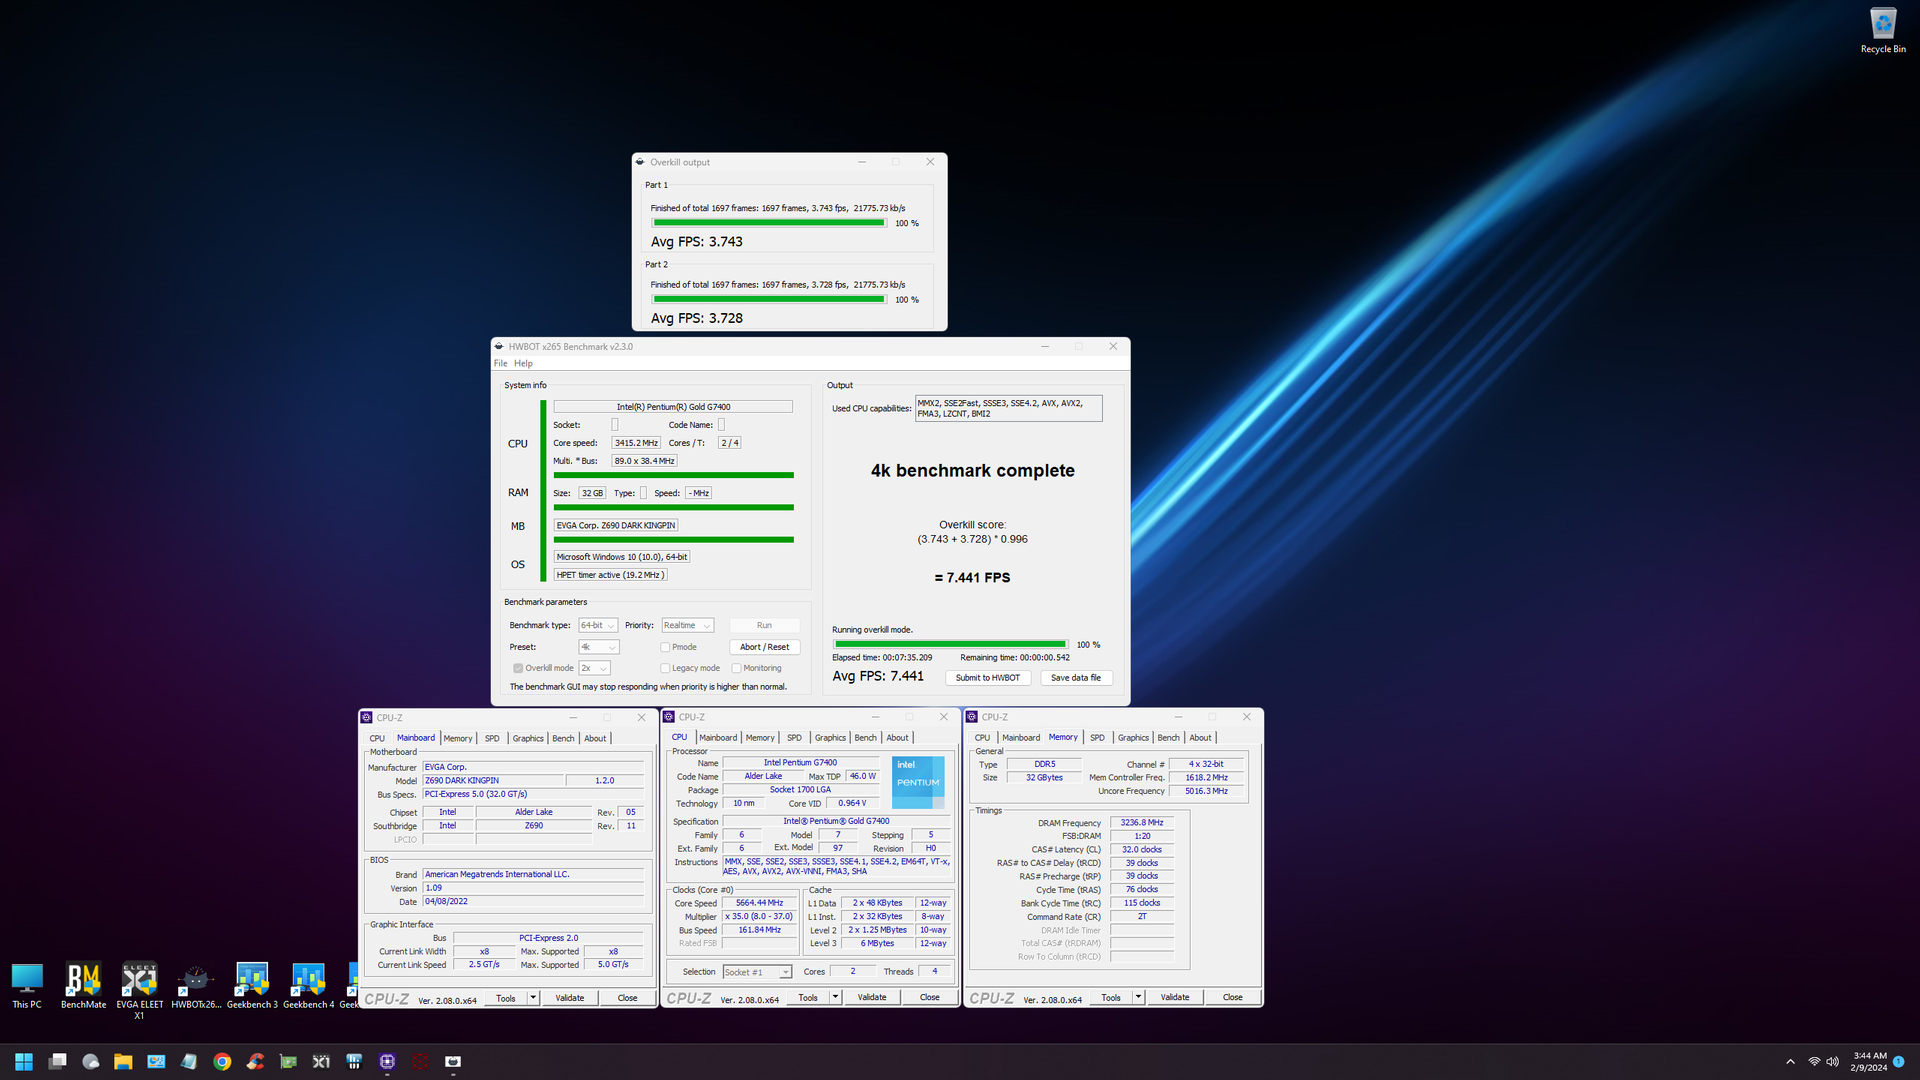This screenshot has height=1080, width=1920.
Task: Enable Legacy mode checkbox
Action: pyautogui.click(x=665, y=668)
